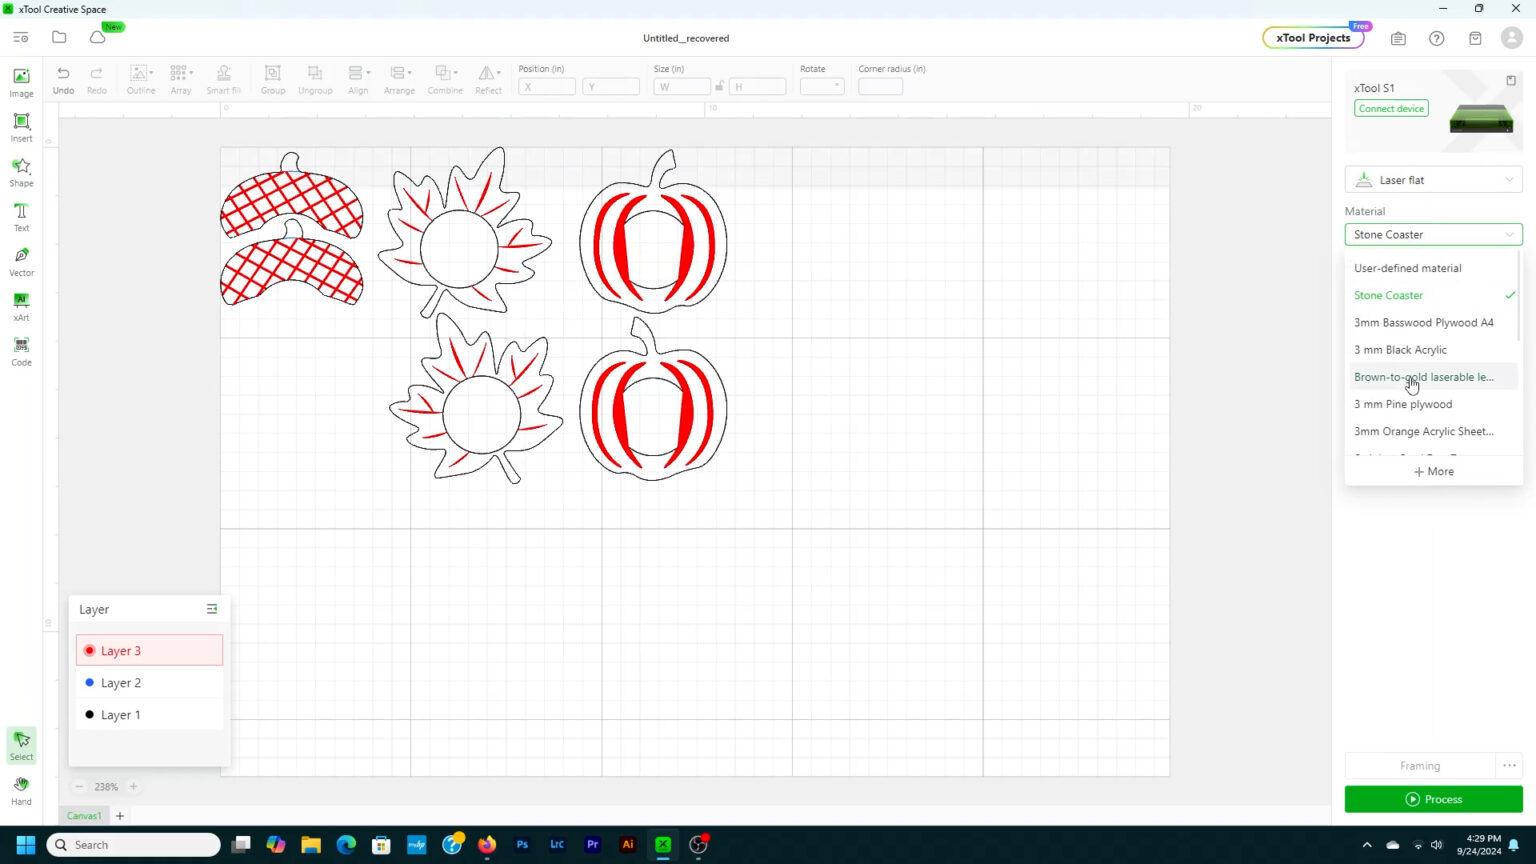This screenshot has height=864, width=1536.
Task: Choose the Vector drawing tool
Action: click(x=21, y=261)
